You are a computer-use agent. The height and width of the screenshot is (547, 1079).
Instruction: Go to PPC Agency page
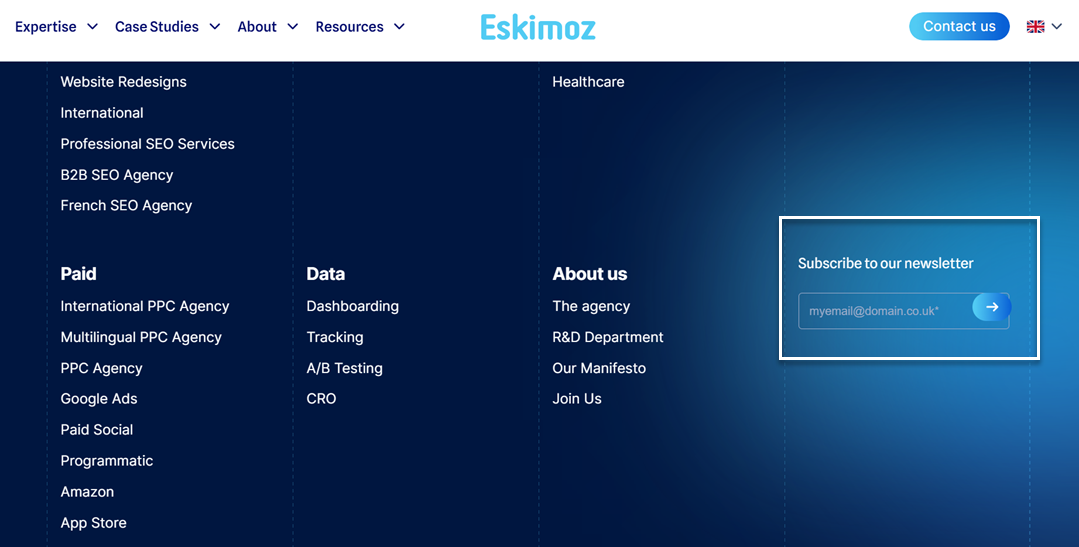pyautogui.click(x=101, y=368)
